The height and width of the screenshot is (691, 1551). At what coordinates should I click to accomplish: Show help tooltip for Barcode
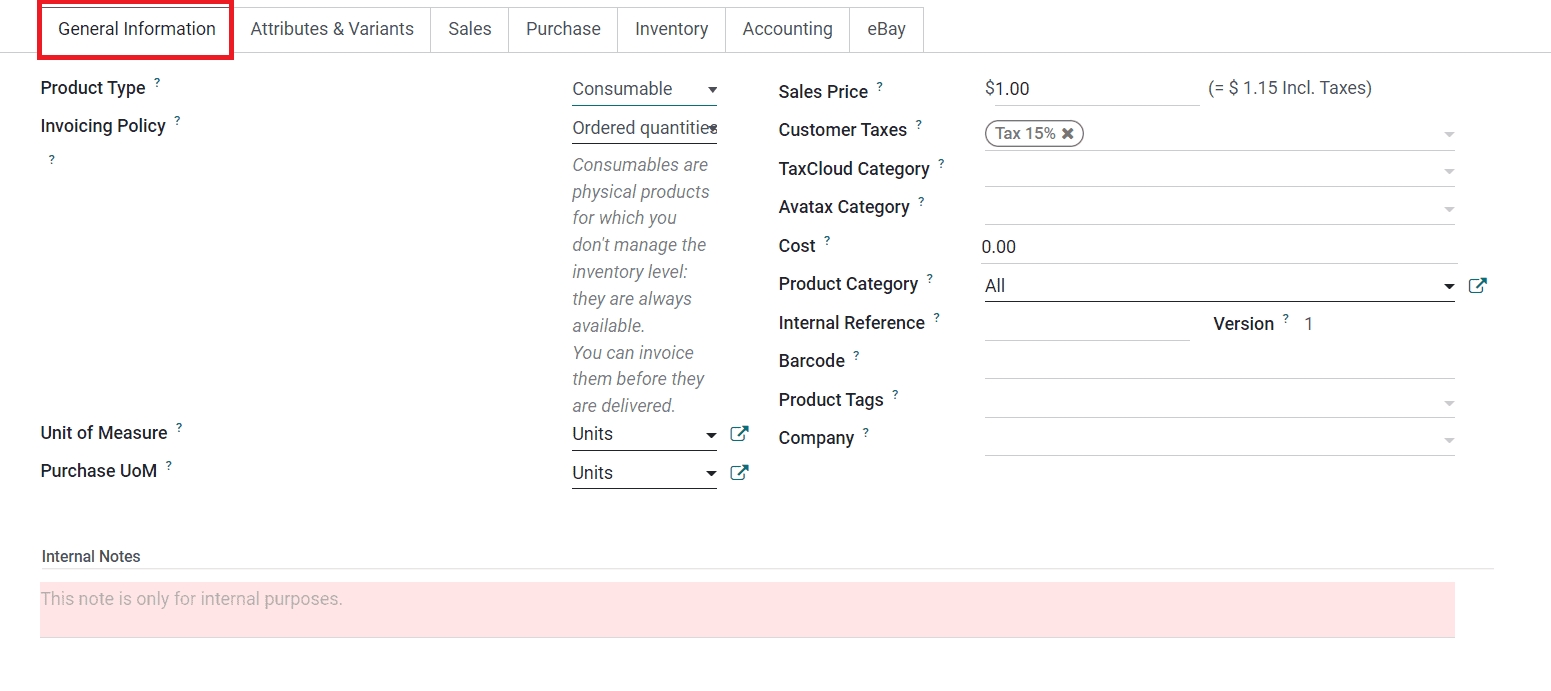coord(856,356)
